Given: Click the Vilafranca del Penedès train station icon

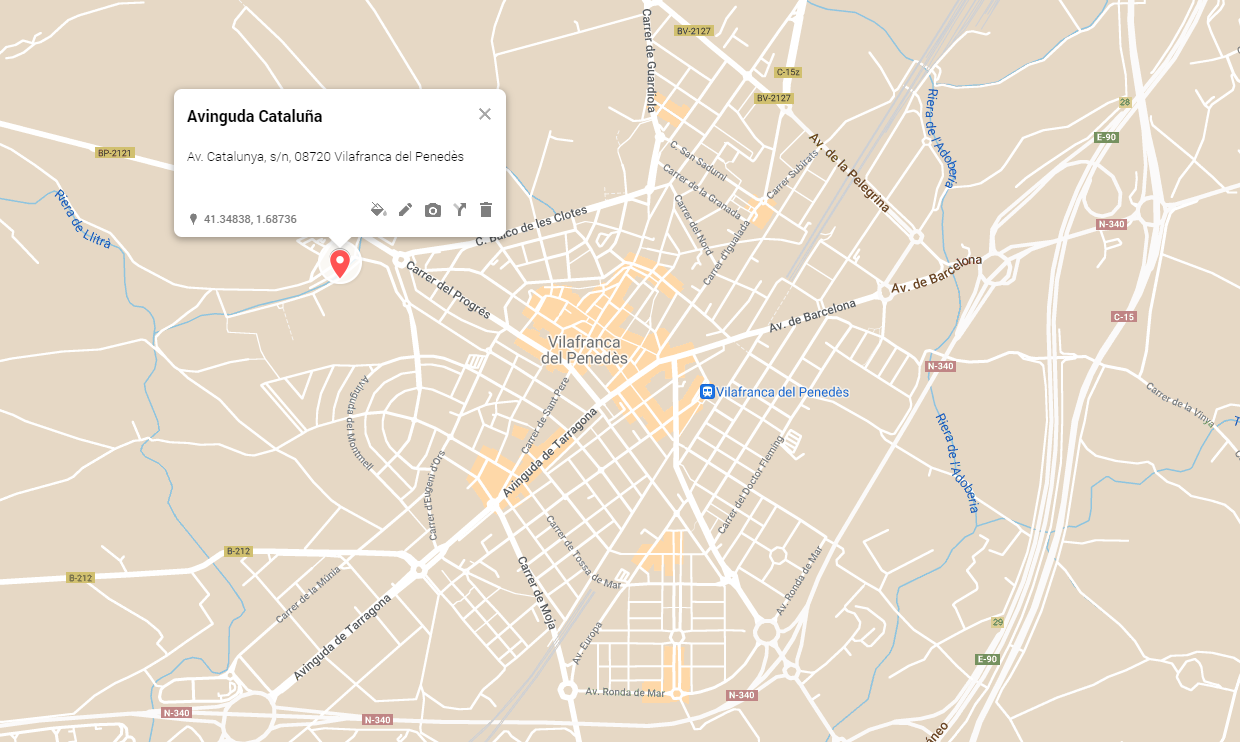Looking at the screenshot, I should pyautogui.click(x=707, y=392).
